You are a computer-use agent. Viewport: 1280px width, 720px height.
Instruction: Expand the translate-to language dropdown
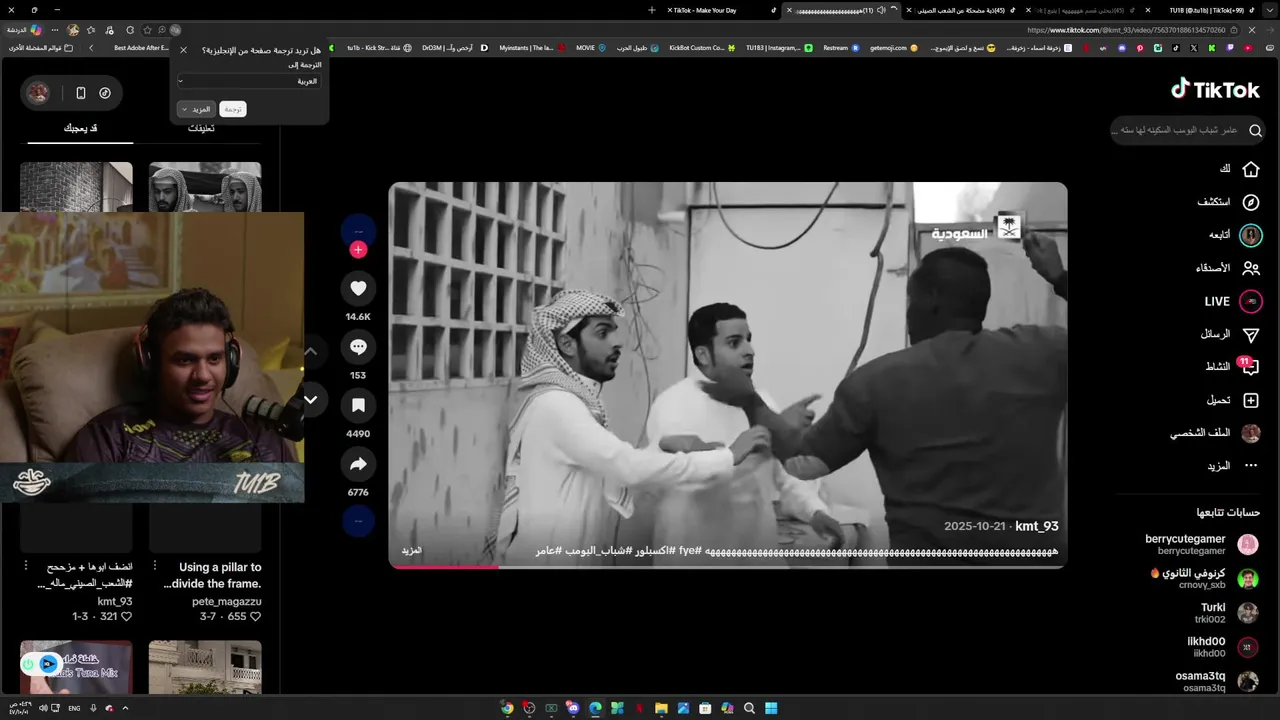(x=248, y=81)
